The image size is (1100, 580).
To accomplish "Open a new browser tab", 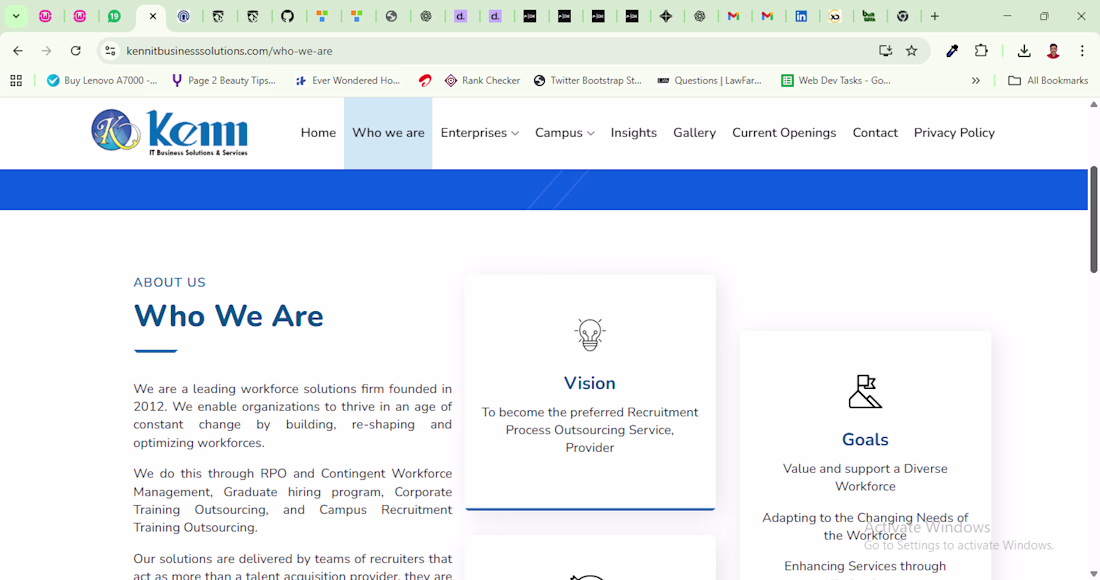I will pyautogui.click(x=934, y=16).
